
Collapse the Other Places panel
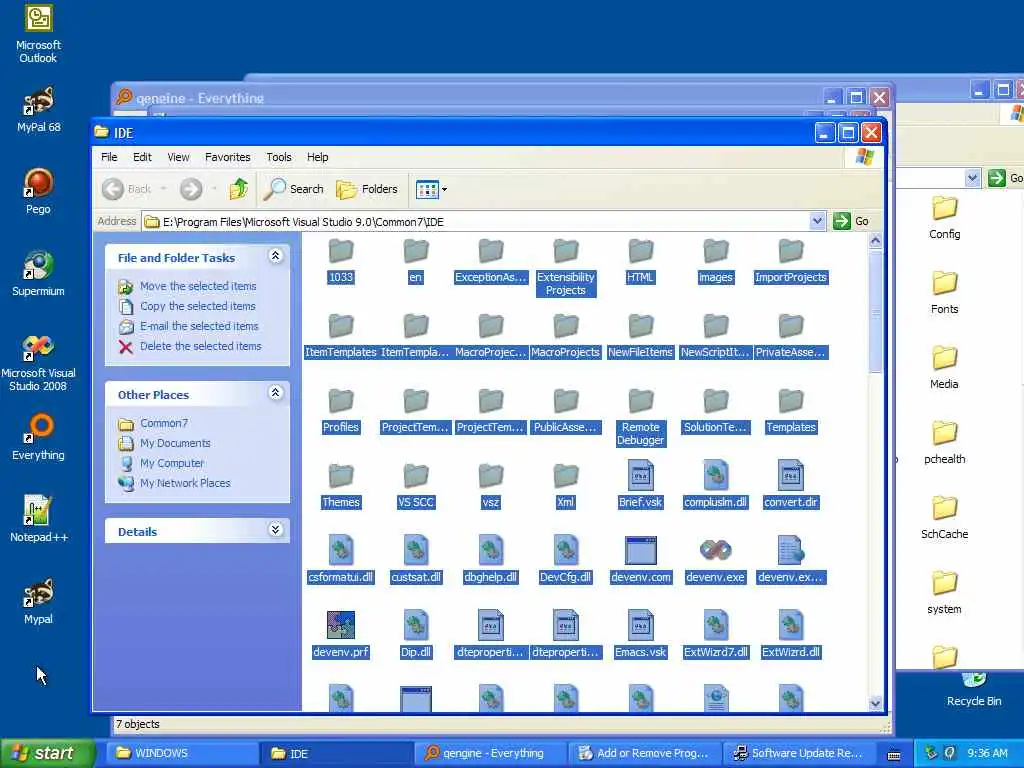tap(276, 392)
